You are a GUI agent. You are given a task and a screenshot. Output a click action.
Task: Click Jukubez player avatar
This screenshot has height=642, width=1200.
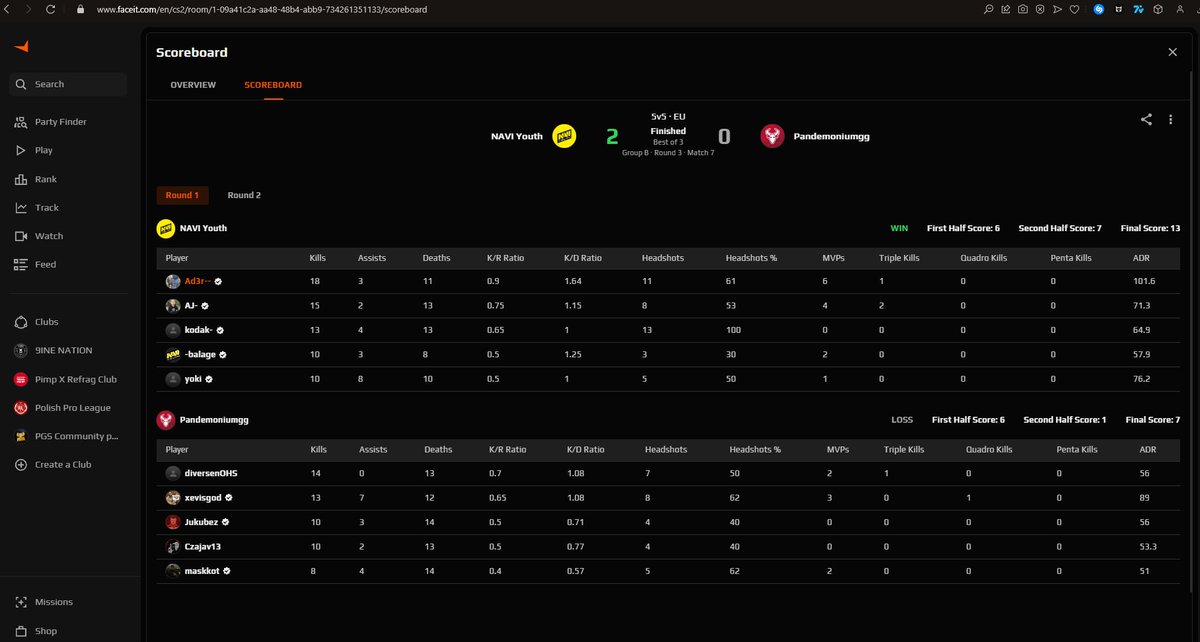pyautogui.click(x=173, y=522)
